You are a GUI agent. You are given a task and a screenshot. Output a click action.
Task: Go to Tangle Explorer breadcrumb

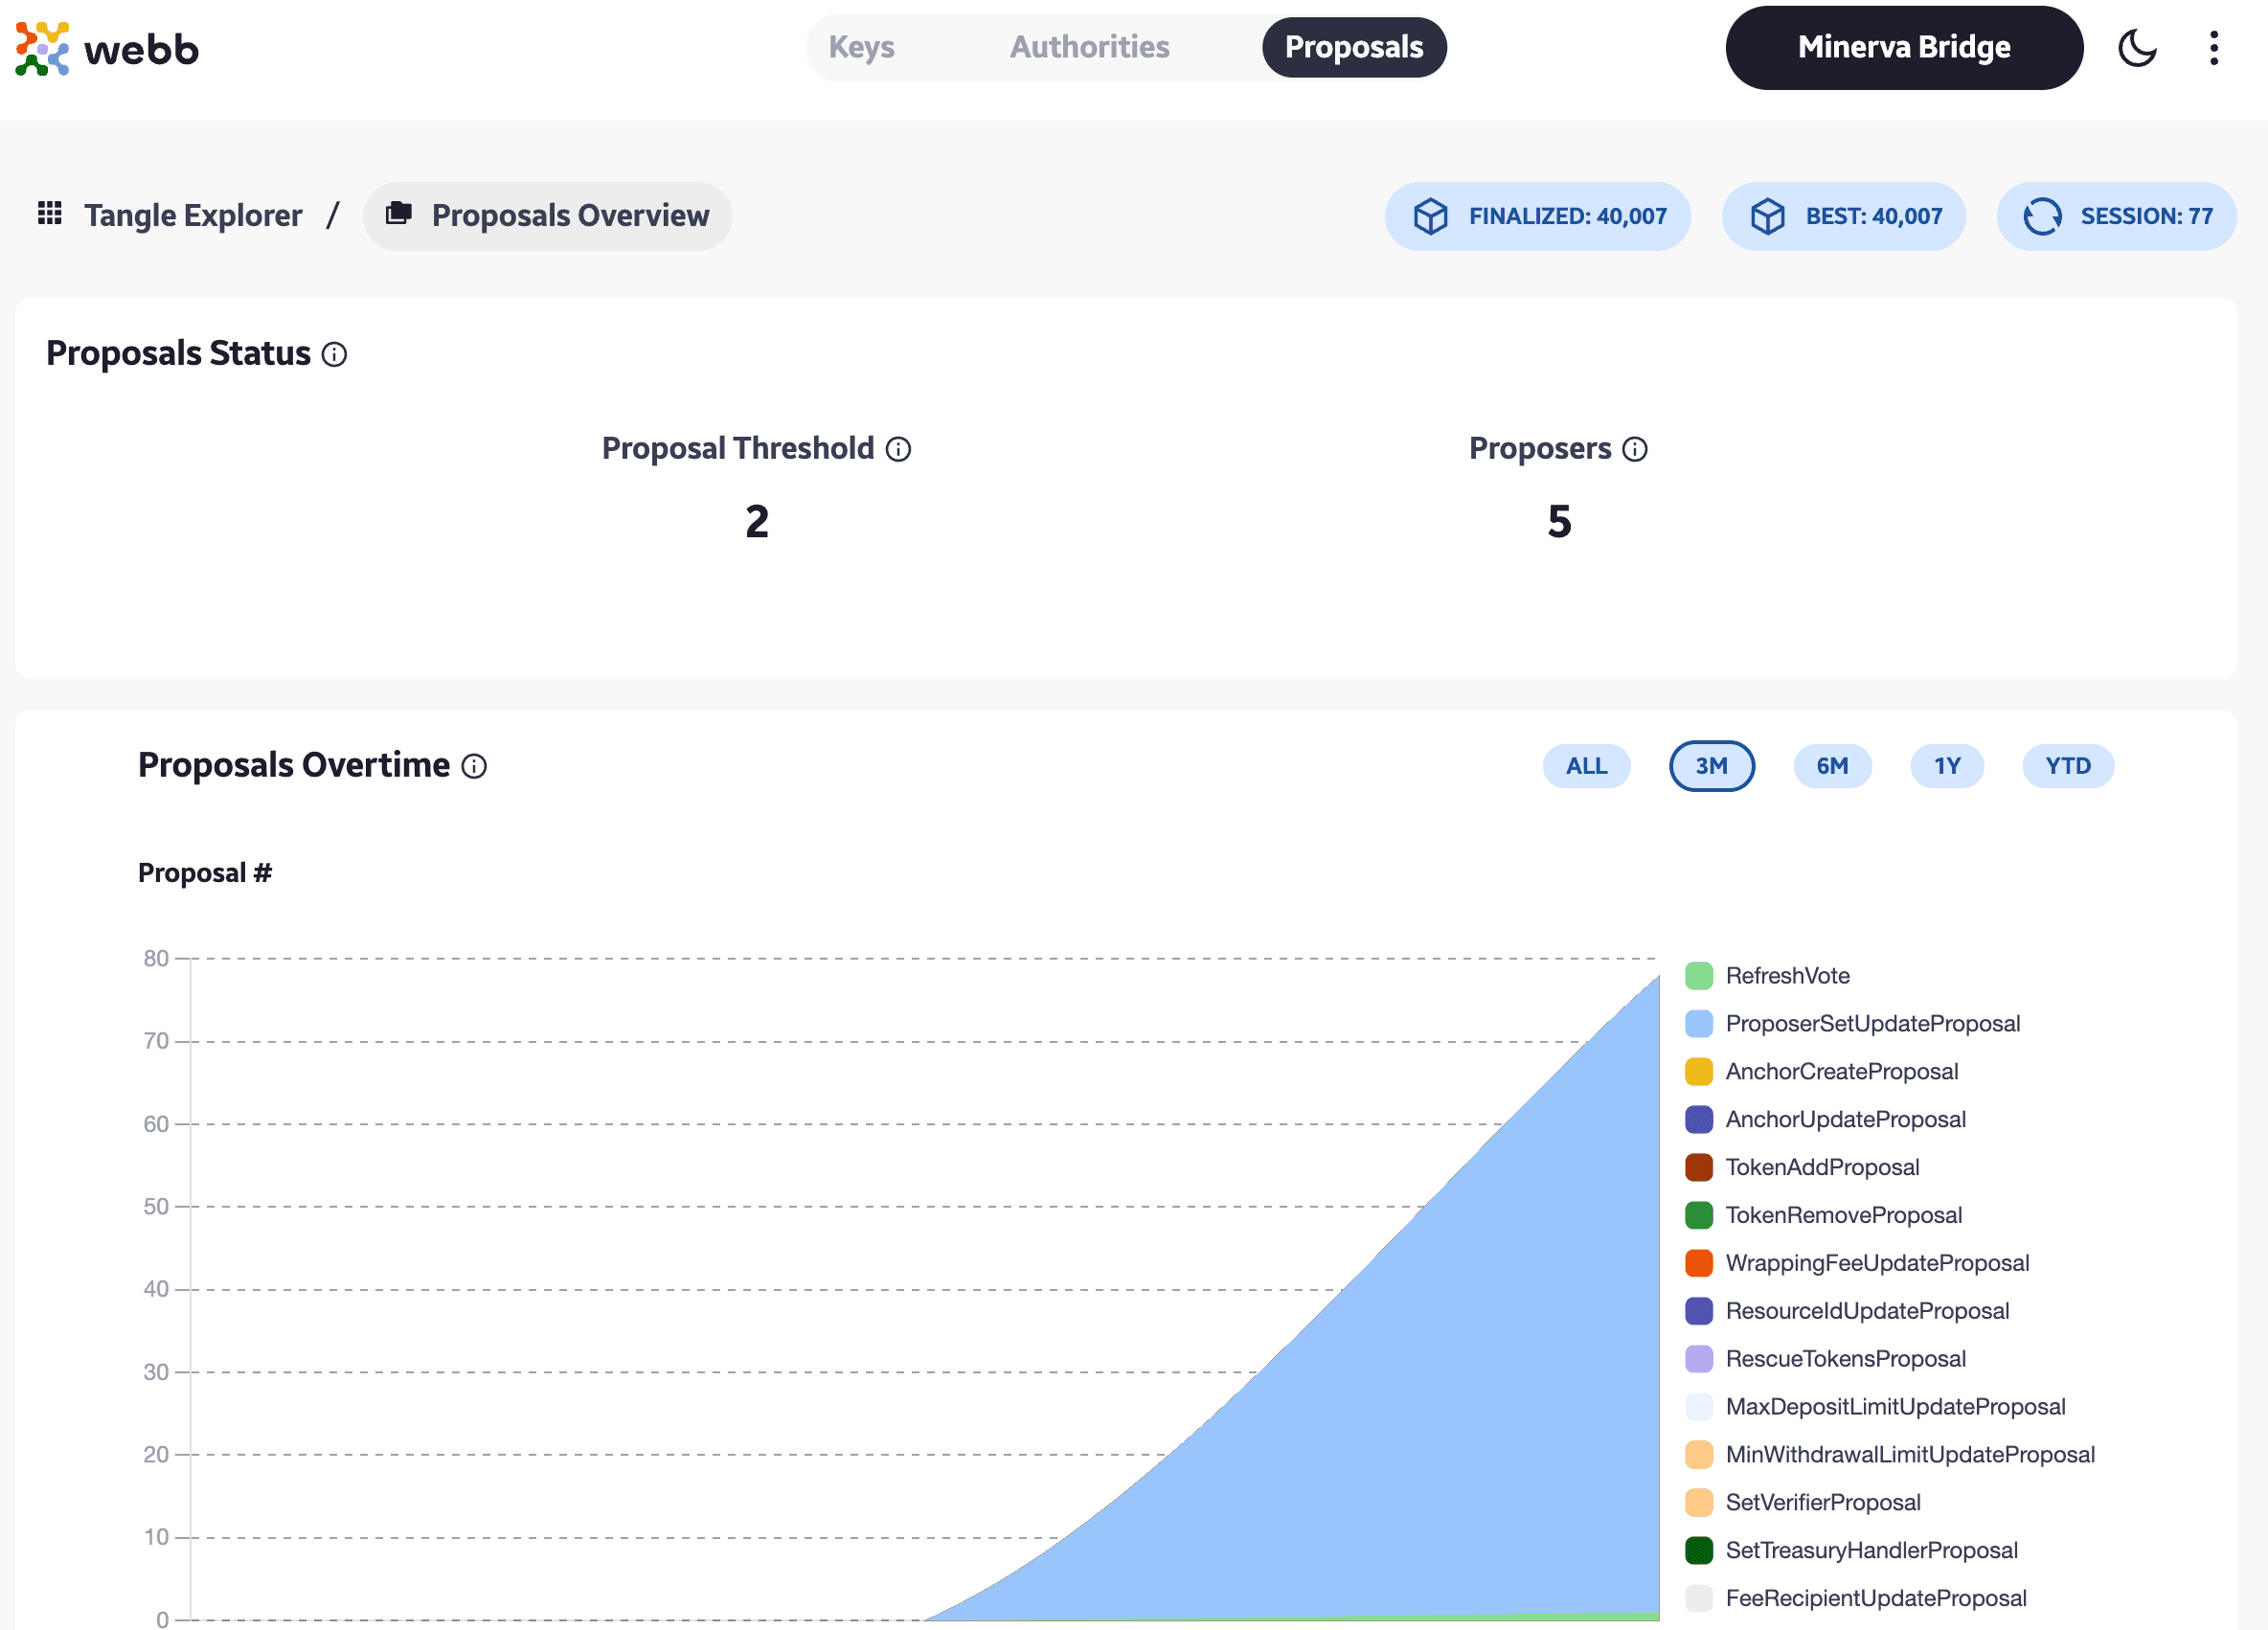(x=193, y=215)
